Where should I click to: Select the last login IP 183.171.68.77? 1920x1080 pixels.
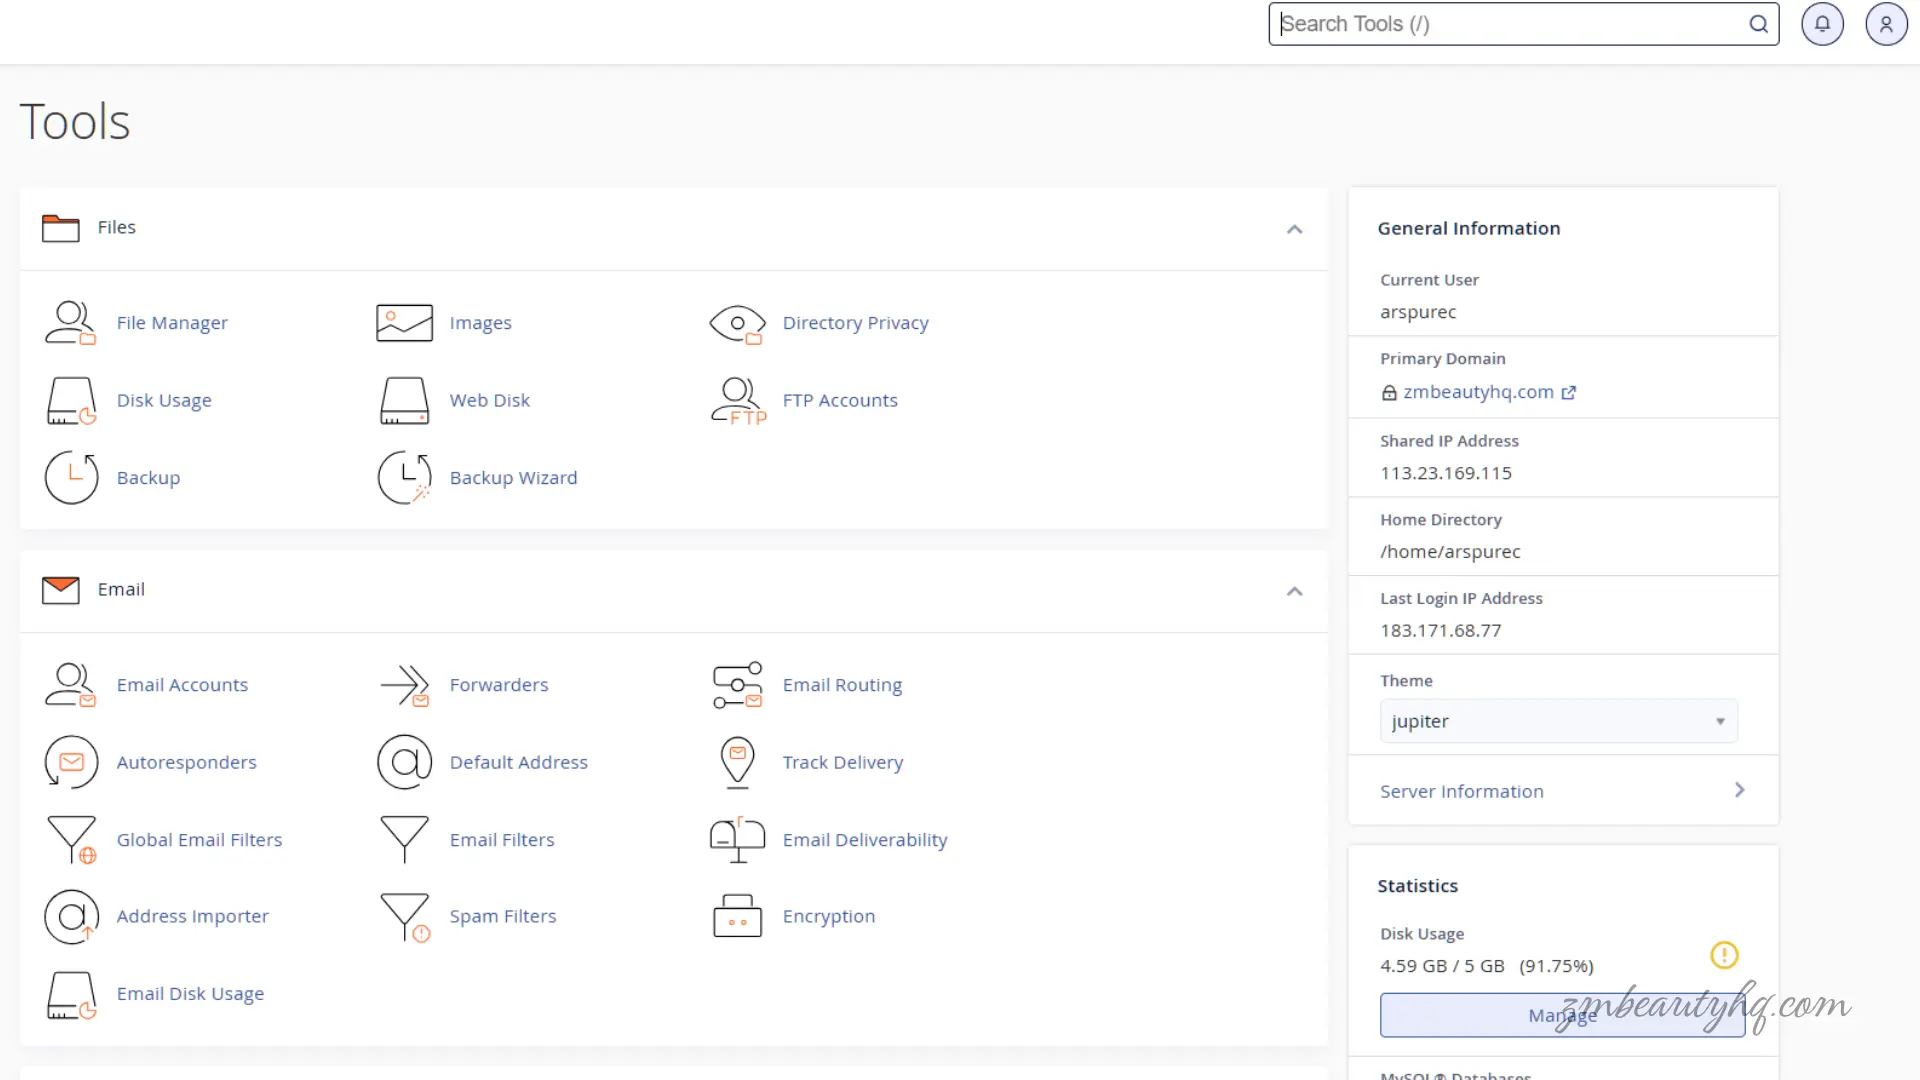[x=1440, y=631]
